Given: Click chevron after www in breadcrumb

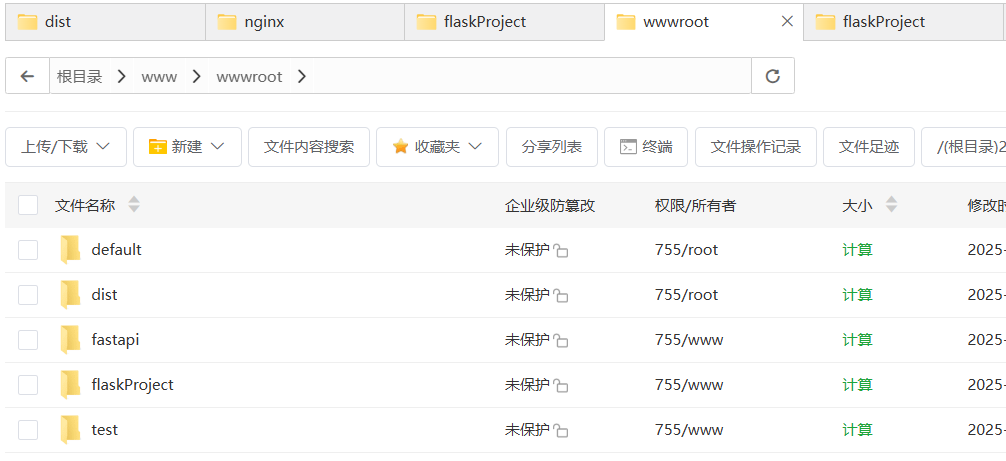Looking at the screenshot, I should click(x=196, y=77).
